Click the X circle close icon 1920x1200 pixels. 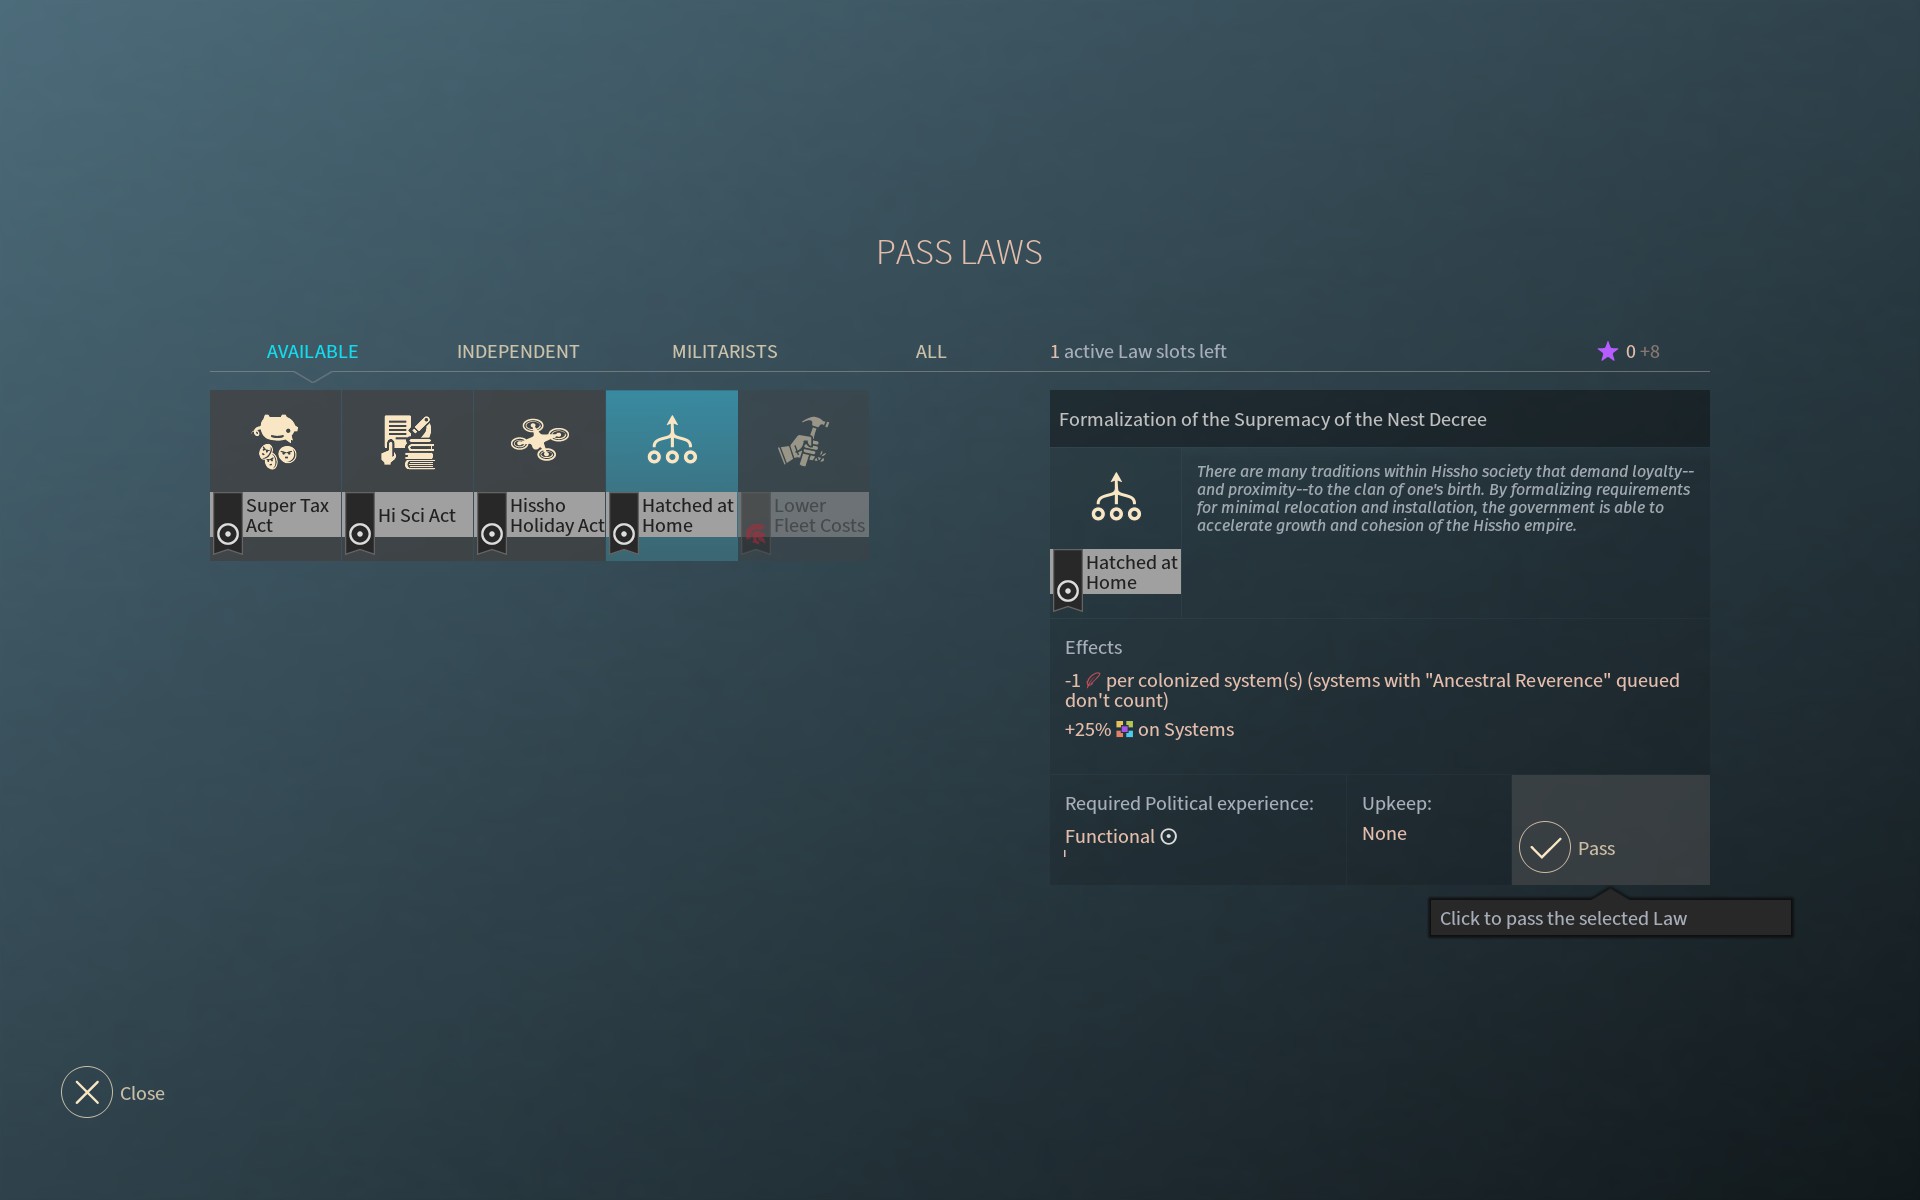click(87, 1092)
